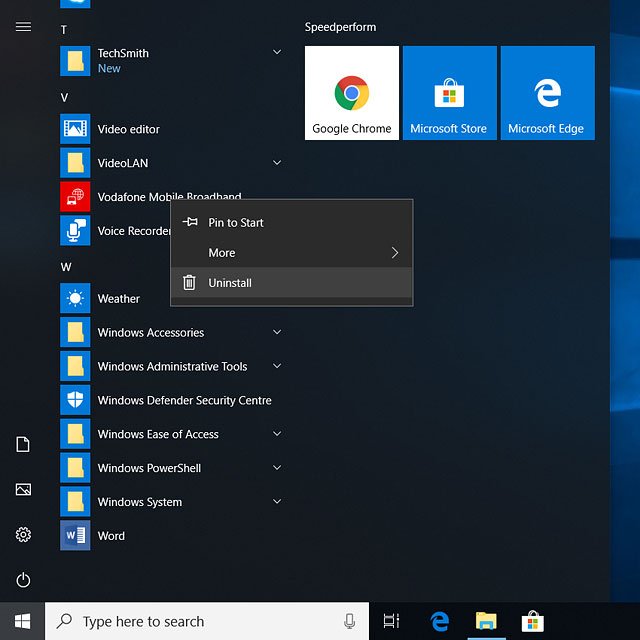640x640 pixels.
Task: Open the VideoLAN folder icon
Action: [75, 163]
